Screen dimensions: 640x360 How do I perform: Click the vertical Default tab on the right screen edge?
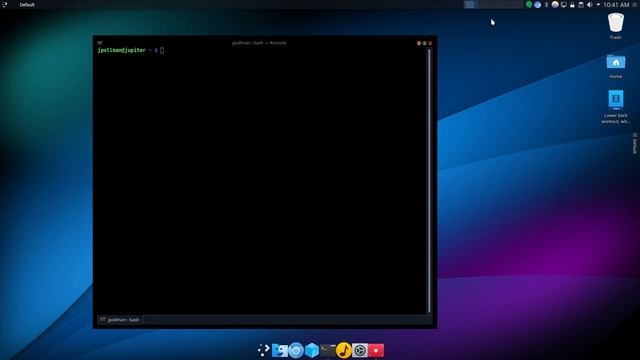tap(635, 143)
